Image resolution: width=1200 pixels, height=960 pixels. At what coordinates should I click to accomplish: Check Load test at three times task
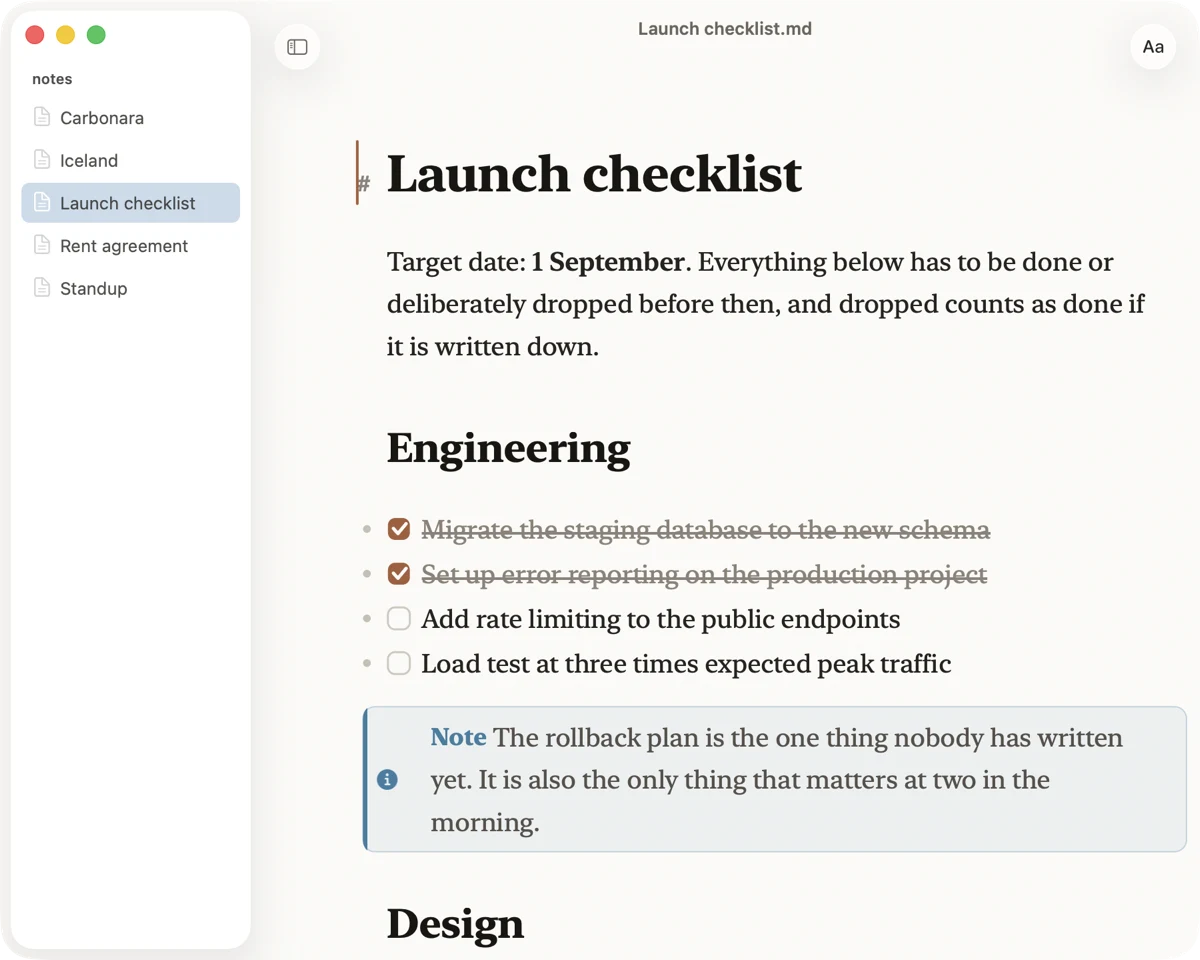point(399,663)
